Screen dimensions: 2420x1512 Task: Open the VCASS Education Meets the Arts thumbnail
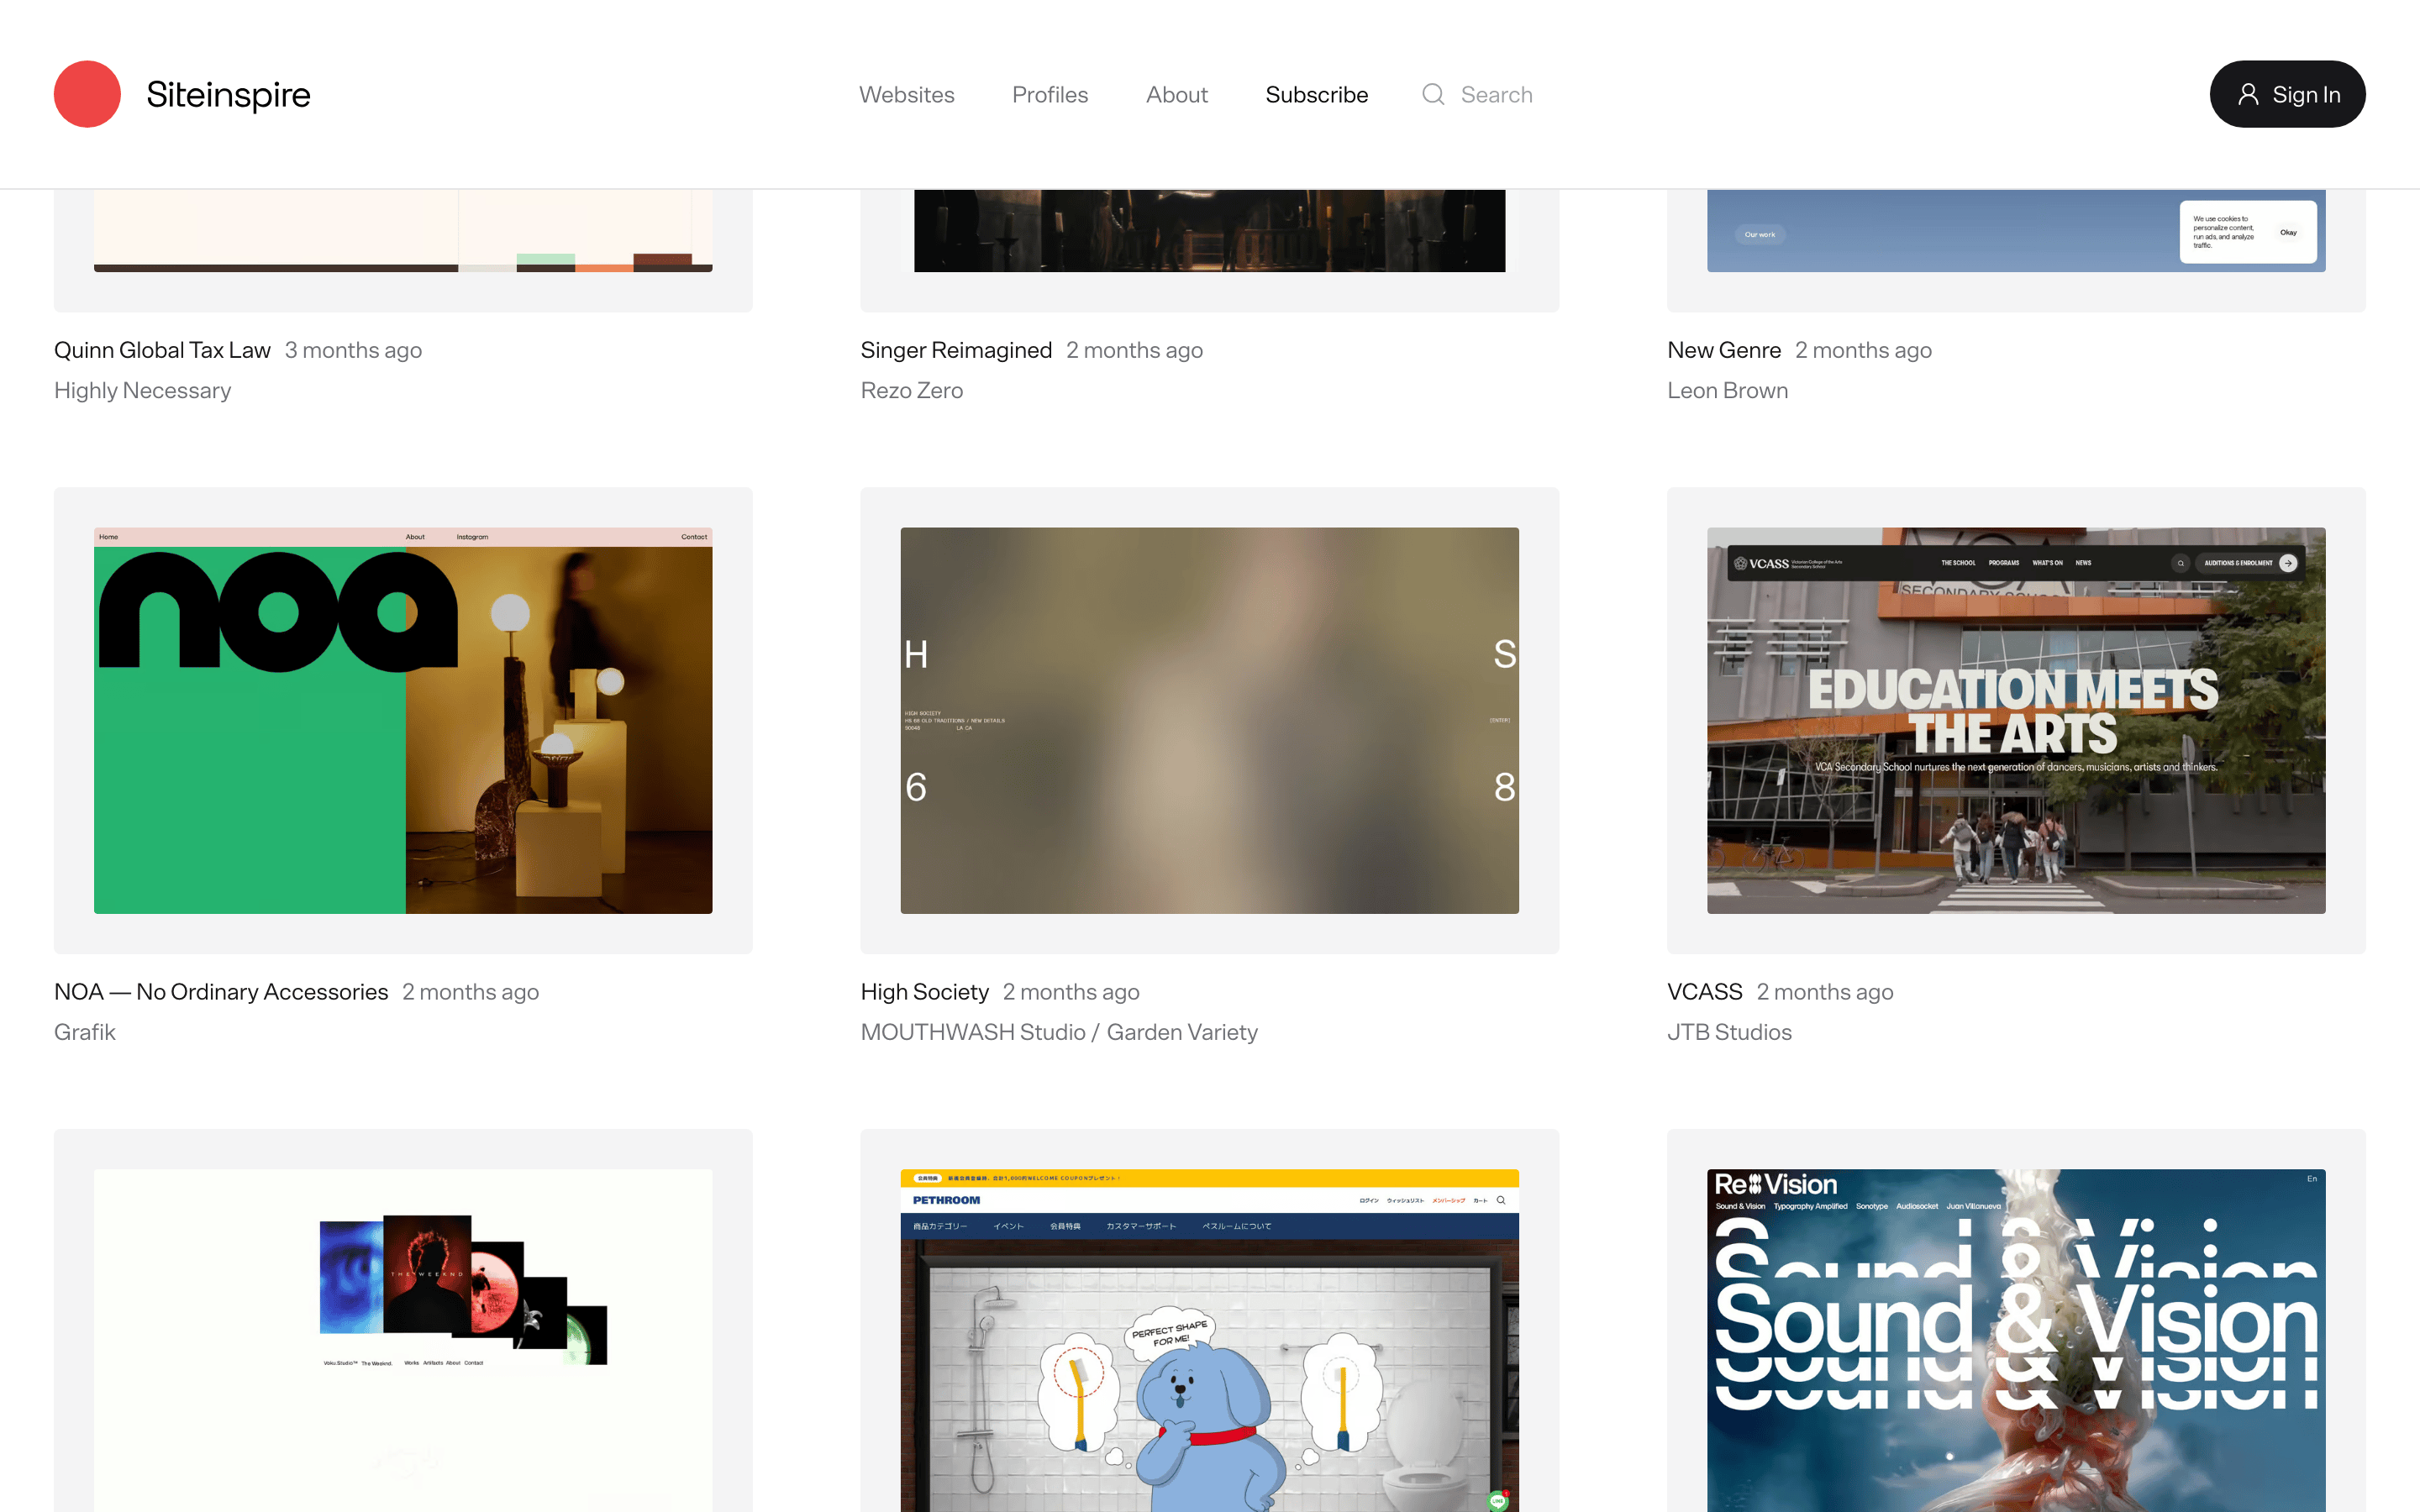pyautogui.click(x=2016, y=720)
